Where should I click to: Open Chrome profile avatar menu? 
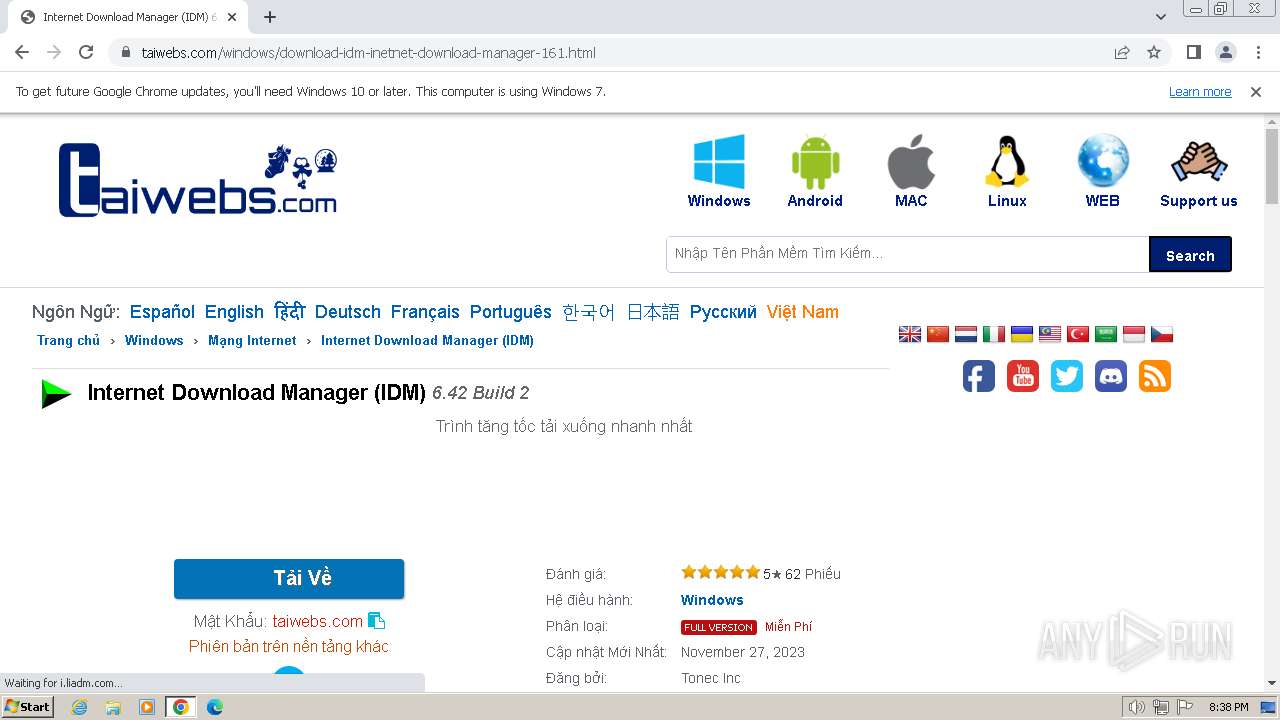1225,52
